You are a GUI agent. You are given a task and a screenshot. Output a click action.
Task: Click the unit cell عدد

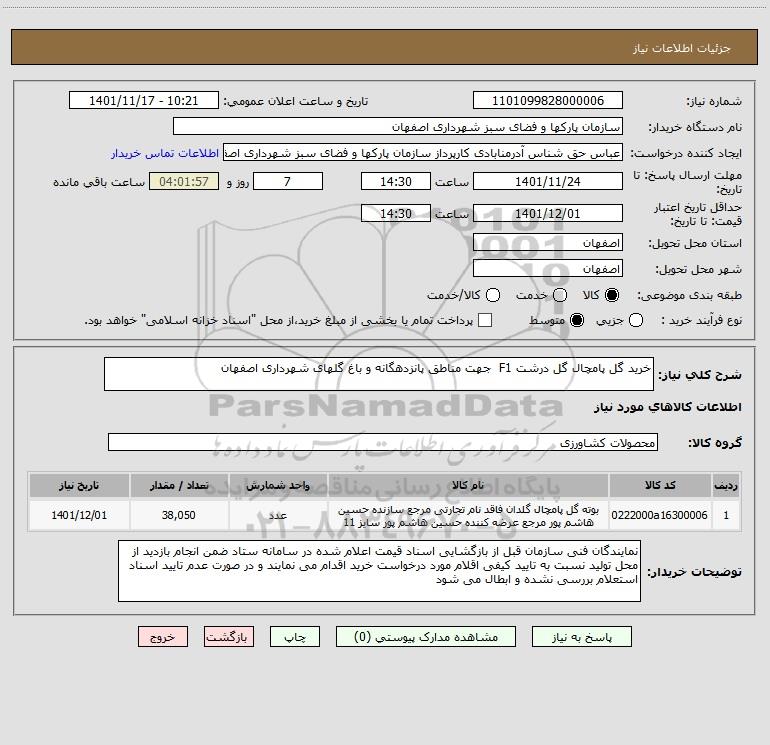(x=278, y=515)
